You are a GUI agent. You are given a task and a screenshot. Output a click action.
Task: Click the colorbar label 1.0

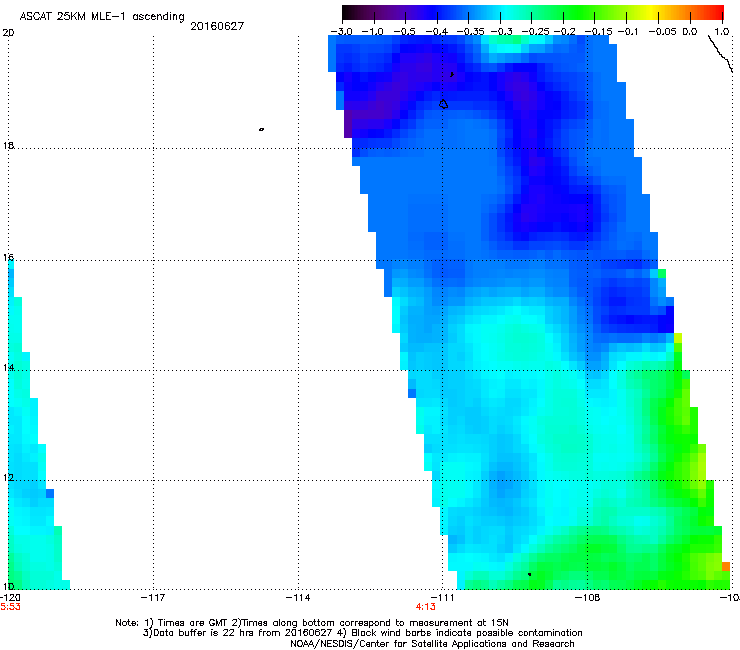[722, 32]
